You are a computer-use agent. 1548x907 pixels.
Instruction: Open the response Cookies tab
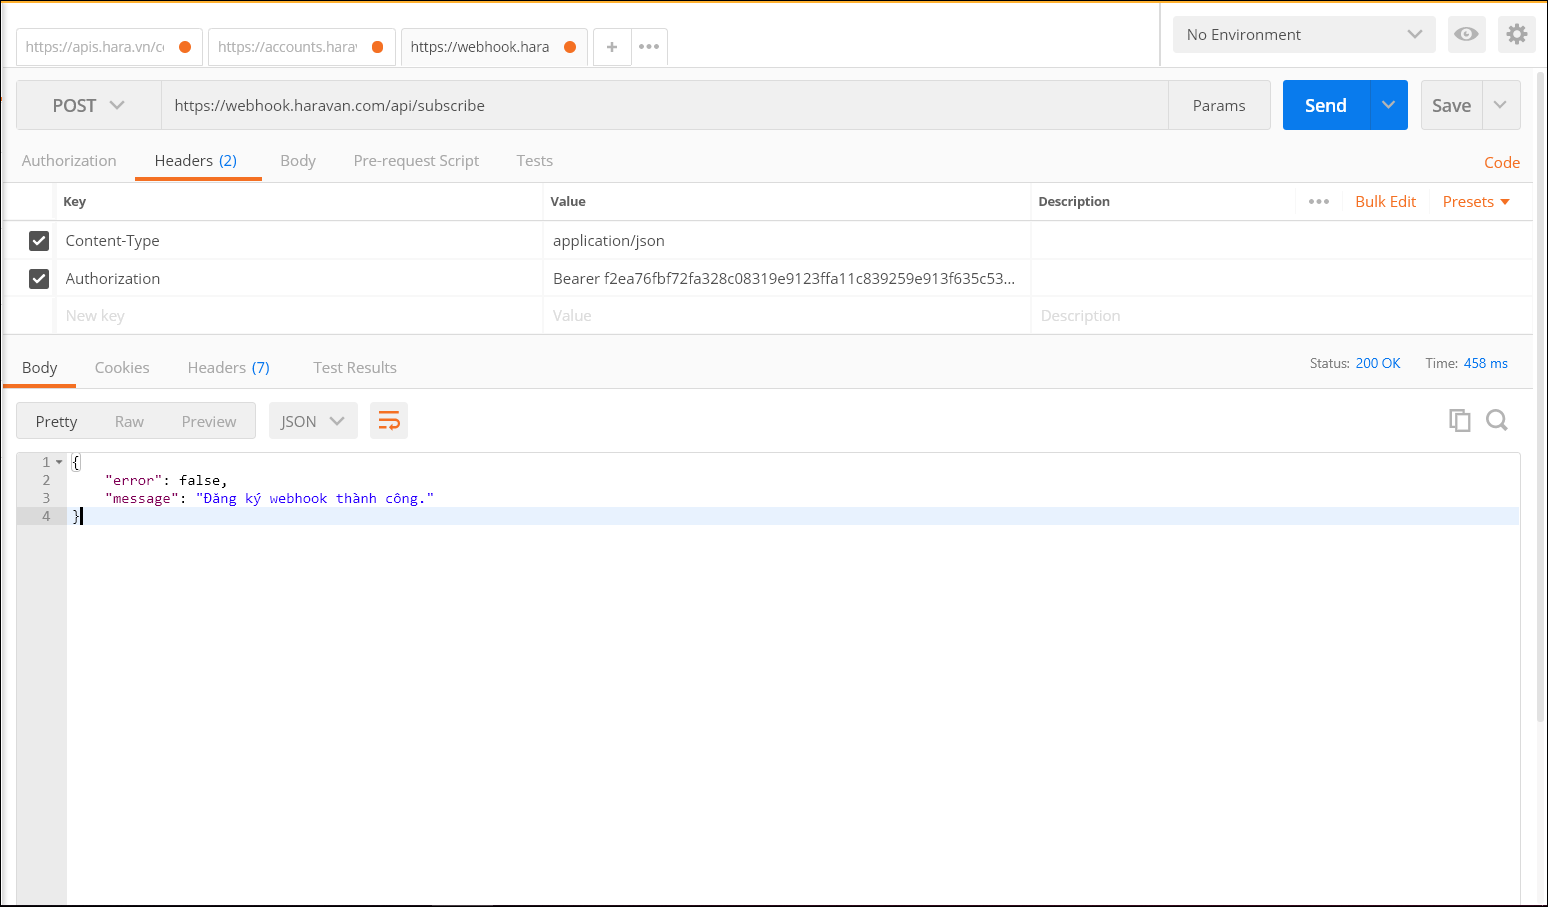point(122,368)
